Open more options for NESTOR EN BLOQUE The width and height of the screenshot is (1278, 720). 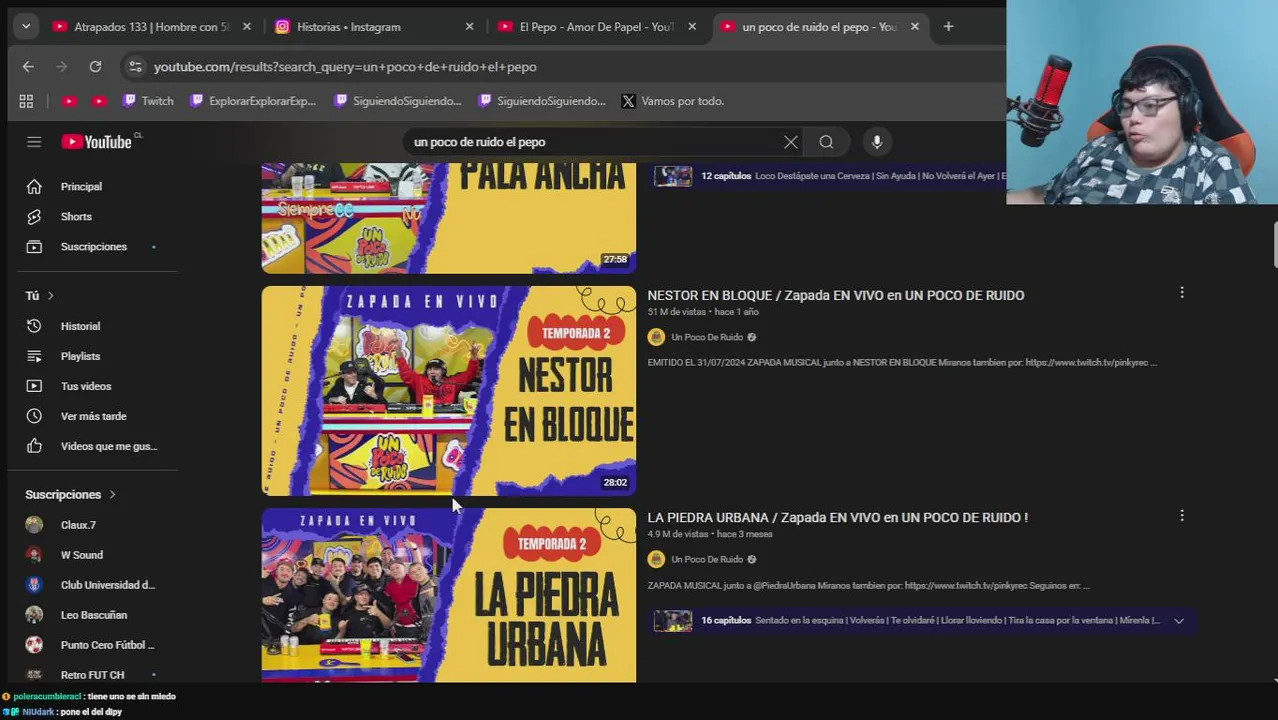pyautogui.click(x=1182, y=293)
